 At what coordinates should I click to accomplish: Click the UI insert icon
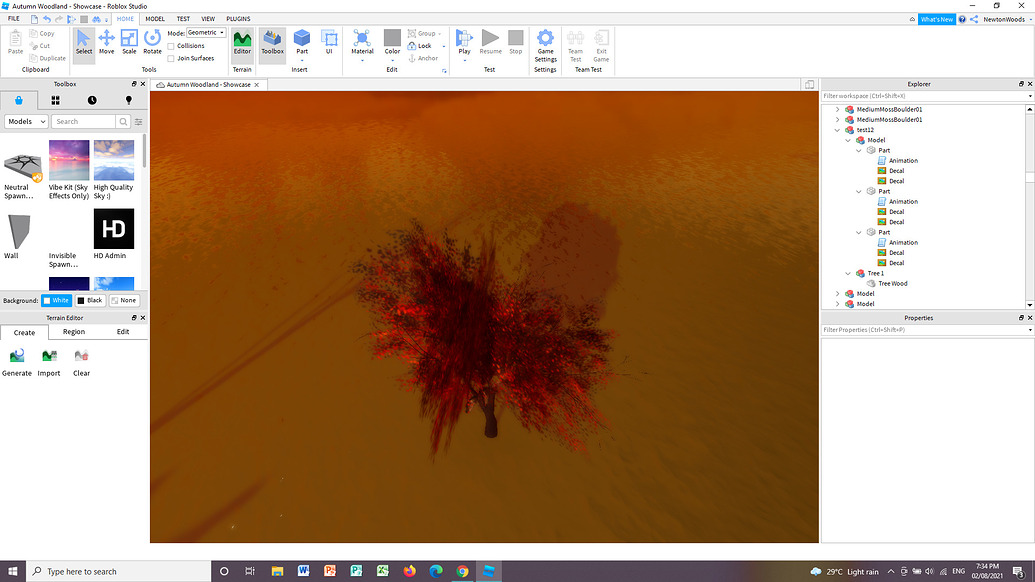tap(329, 42)
